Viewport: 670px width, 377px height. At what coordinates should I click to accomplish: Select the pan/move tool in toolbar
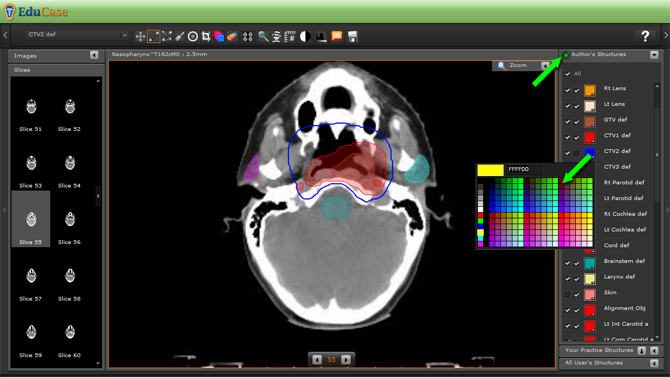tap(140, 36)
